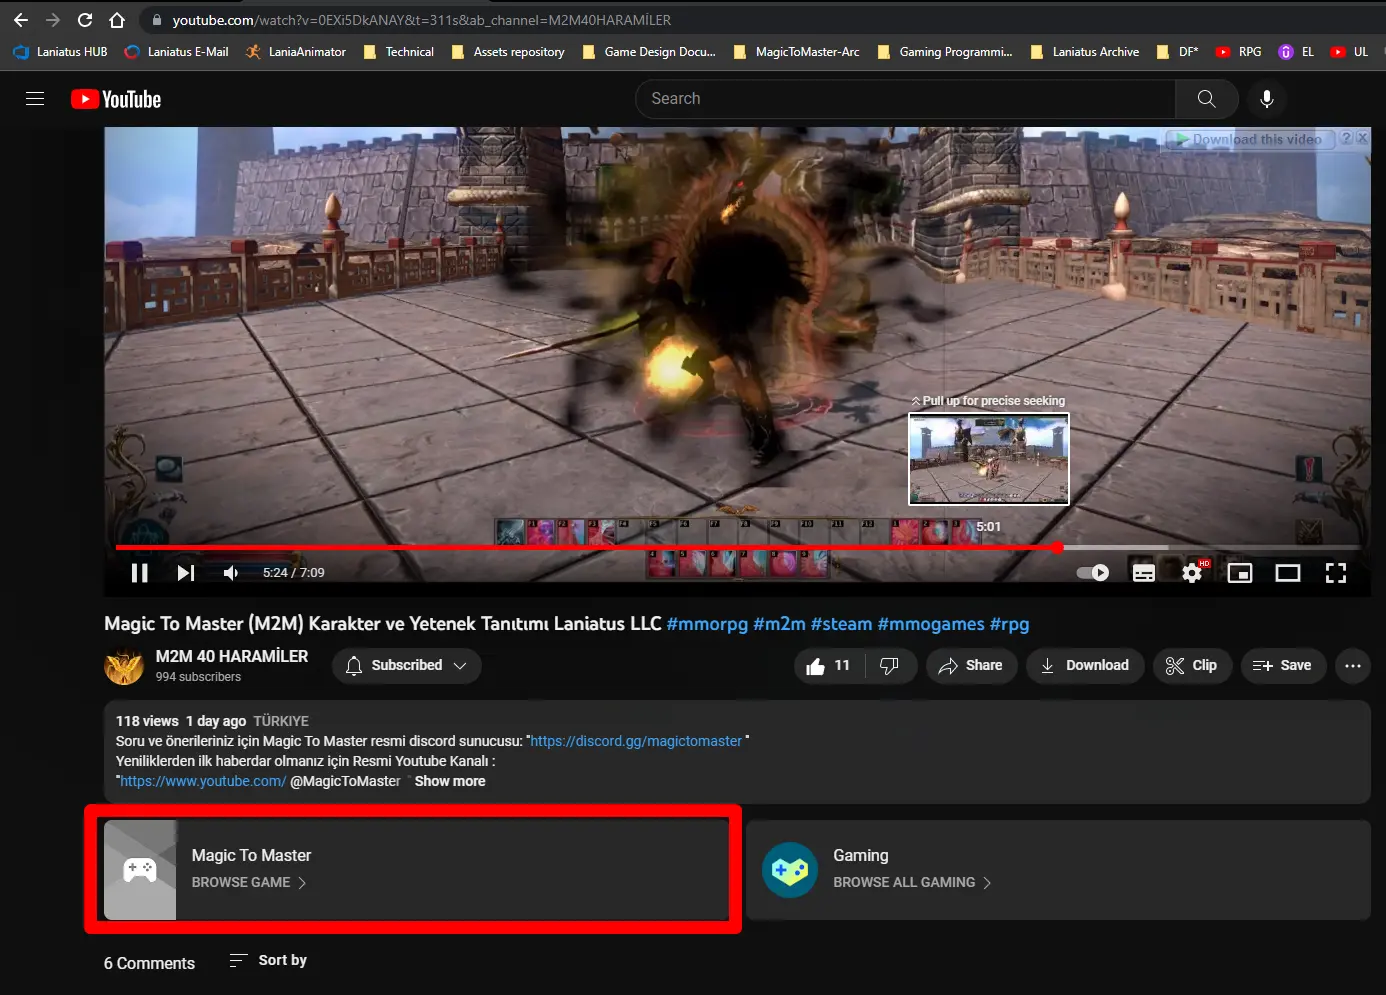This screenshot has width=1386, height=995.
Task: Open the LaniaAnimator bookmark
Action: [x=296, y=52]
